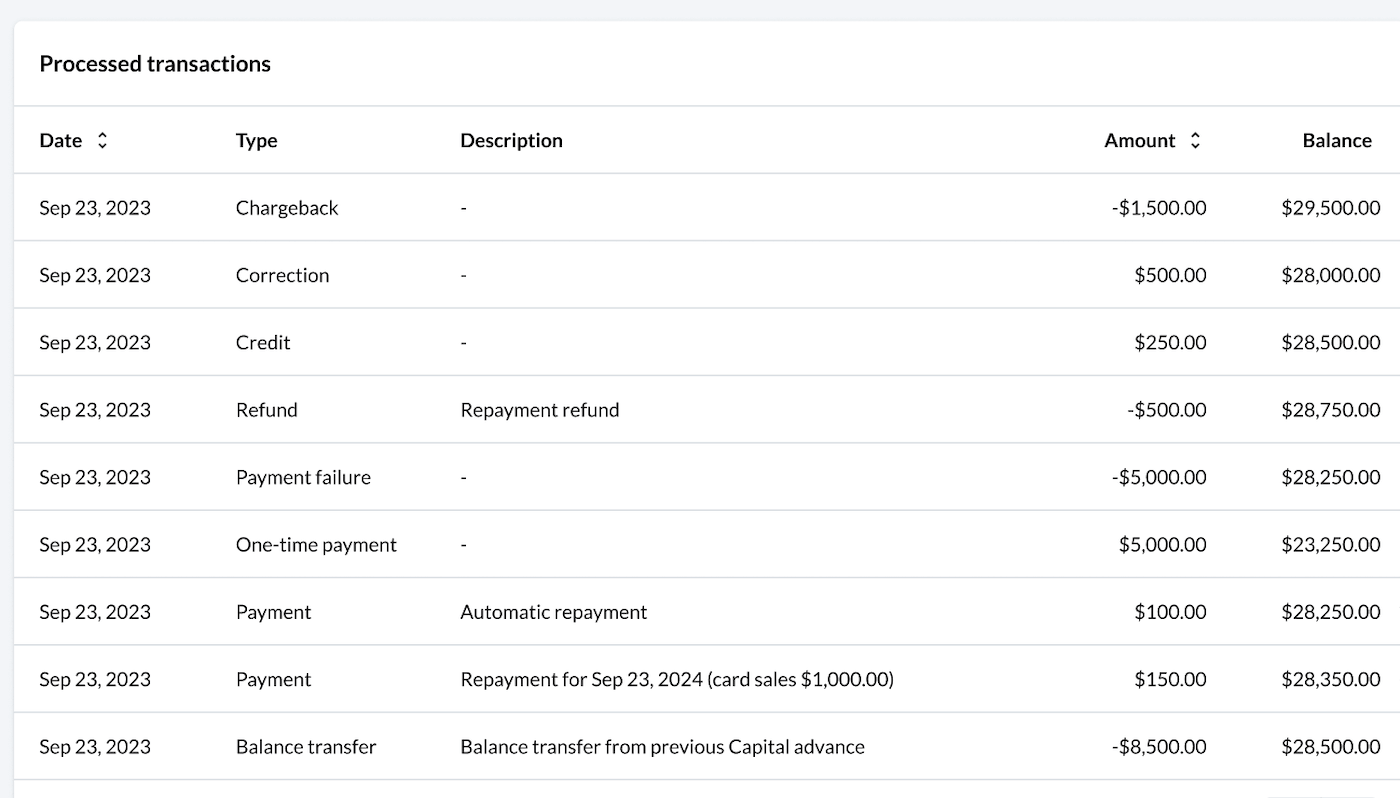1400x798 pixels.
Task: Click the Balance column header
Action: click(1336, 141)
